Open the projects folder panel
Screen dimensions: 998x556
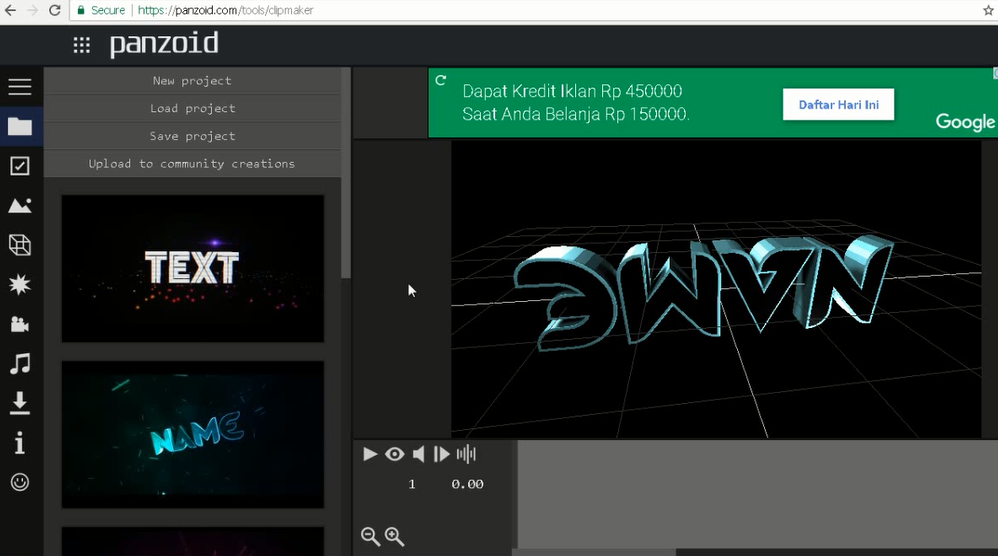20,127
